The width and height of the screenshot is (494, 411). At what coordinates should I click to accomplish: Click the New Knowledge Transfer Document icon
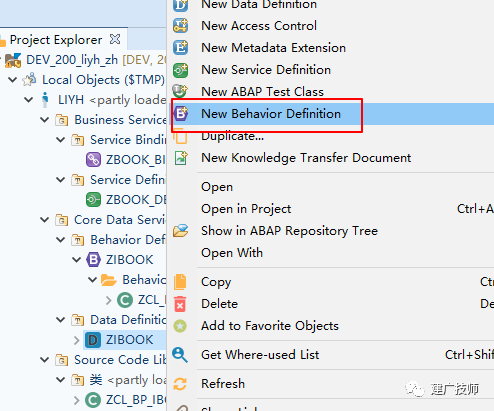point(181,158)
